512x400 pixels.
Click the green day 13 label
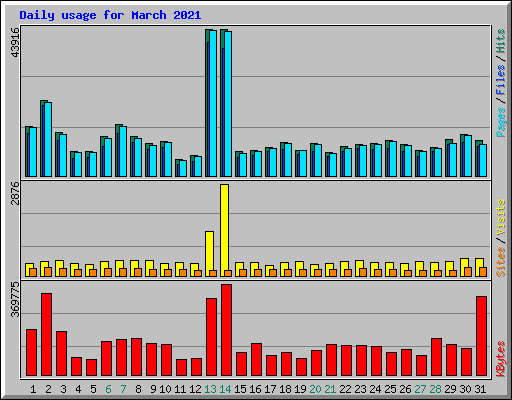click(210, 389)
